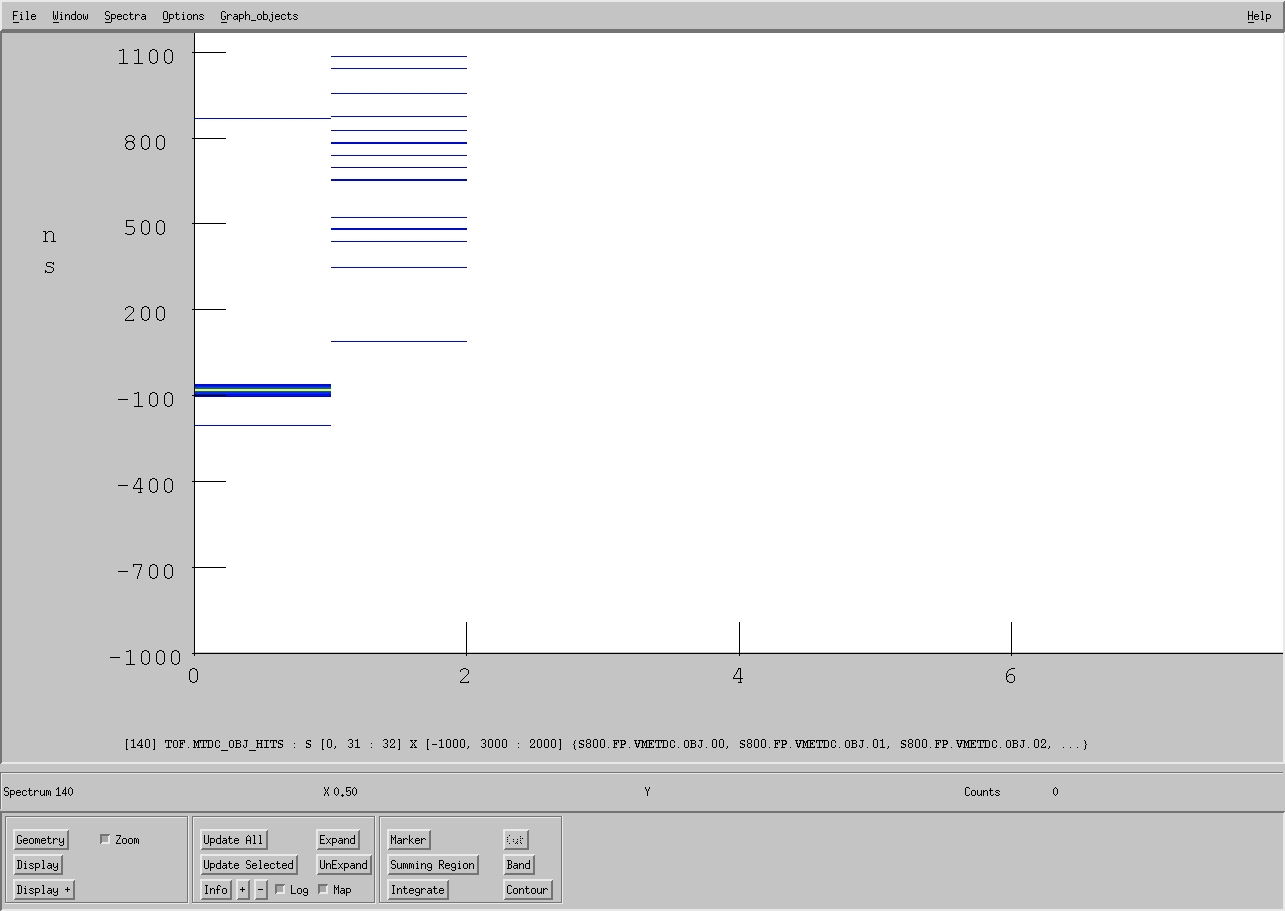This screenshot has width=1285, height=911.
Task: Open the Graph_objects menu
Action: (259, 16)
